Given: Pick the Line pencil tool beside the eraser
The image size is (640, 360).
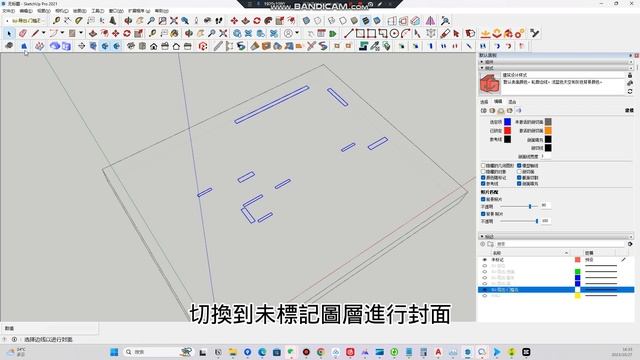Looking at the screenshot, I should pos(36,33).
